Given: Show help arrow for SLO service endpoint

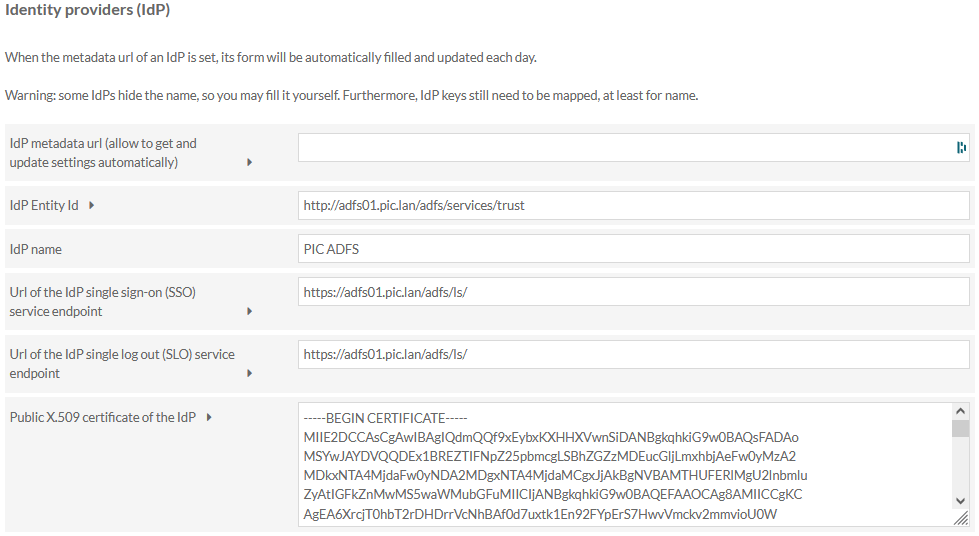Looking at the screenshot, I should click(x=249, y=373).
